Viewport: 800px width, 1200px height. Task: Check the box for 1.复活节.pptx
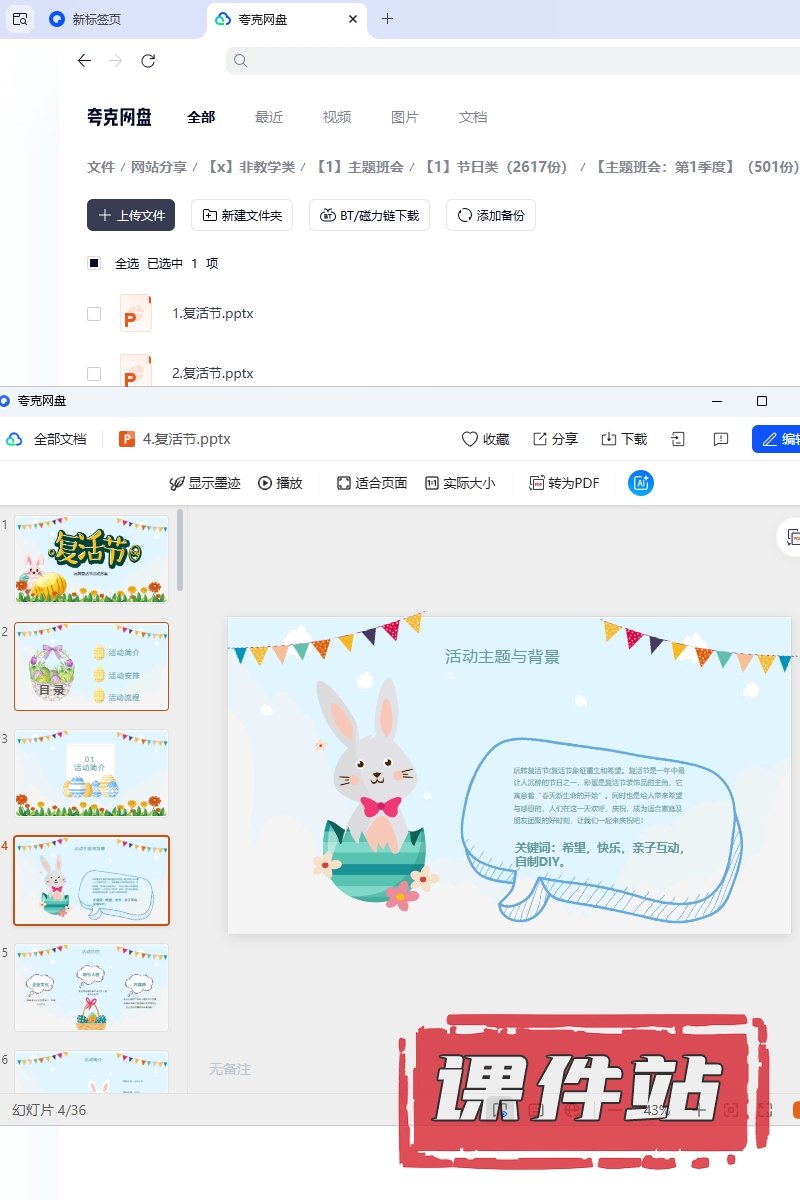[x=94, y=314]
